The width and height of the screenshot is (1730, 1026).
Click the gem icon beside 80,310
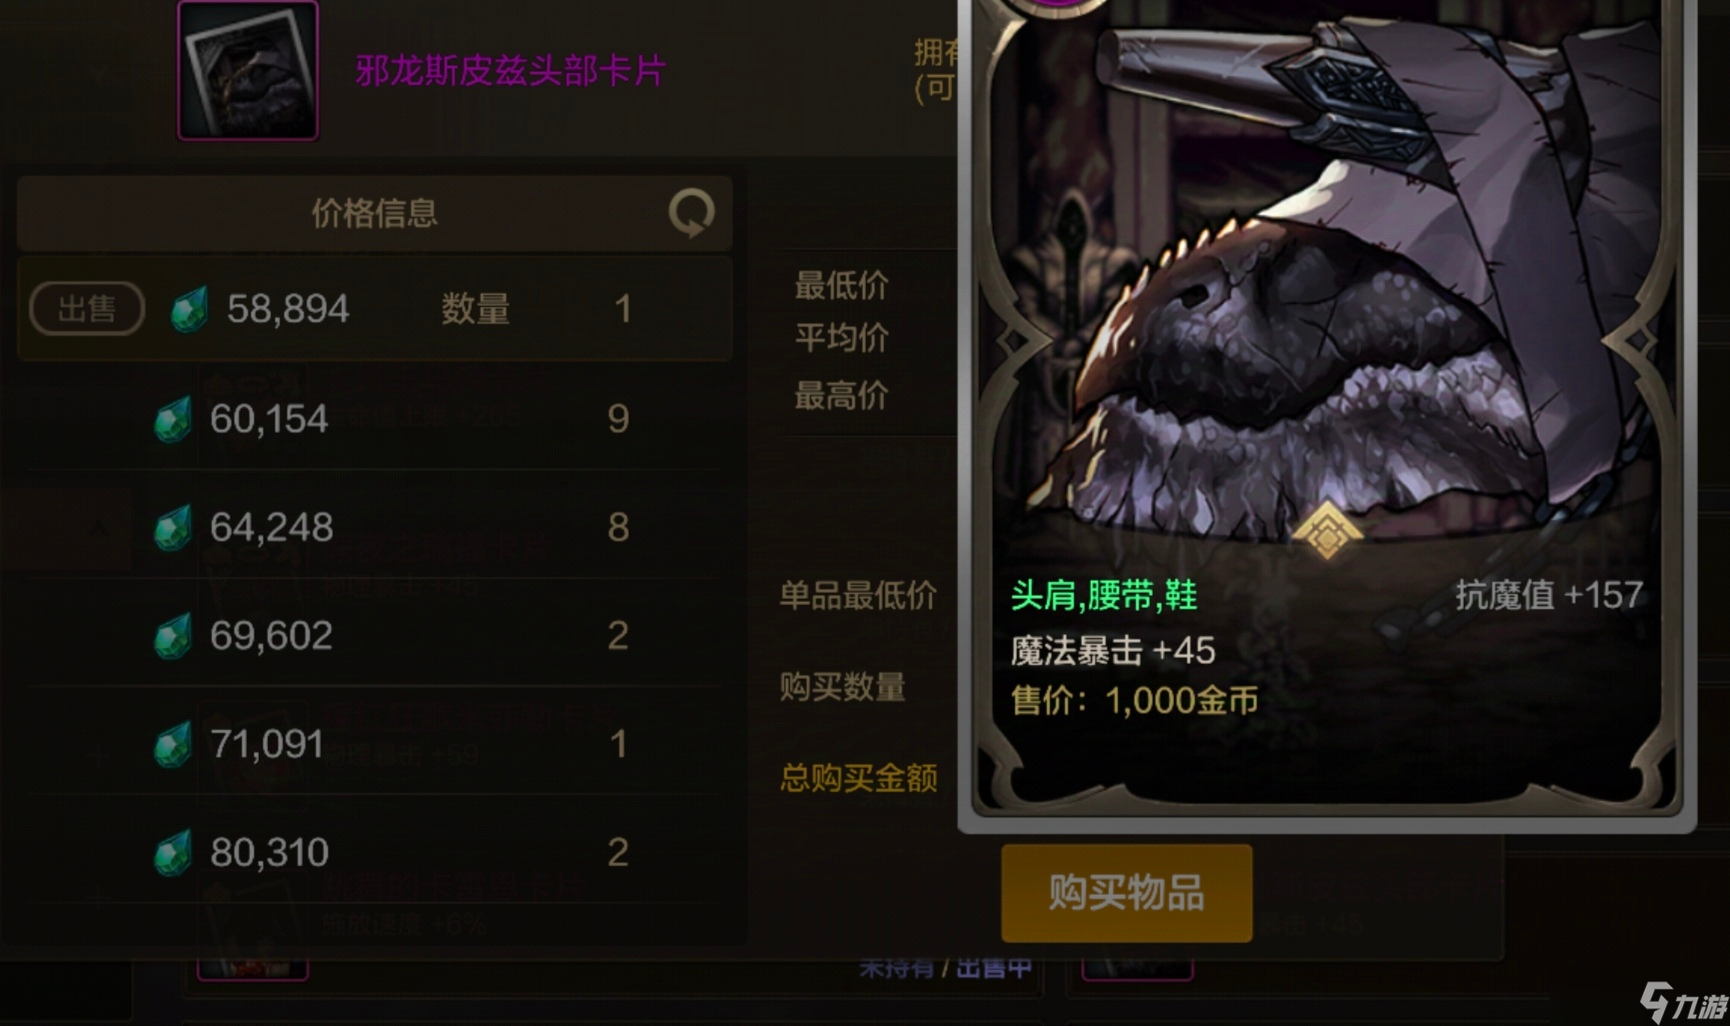[172, 852]
